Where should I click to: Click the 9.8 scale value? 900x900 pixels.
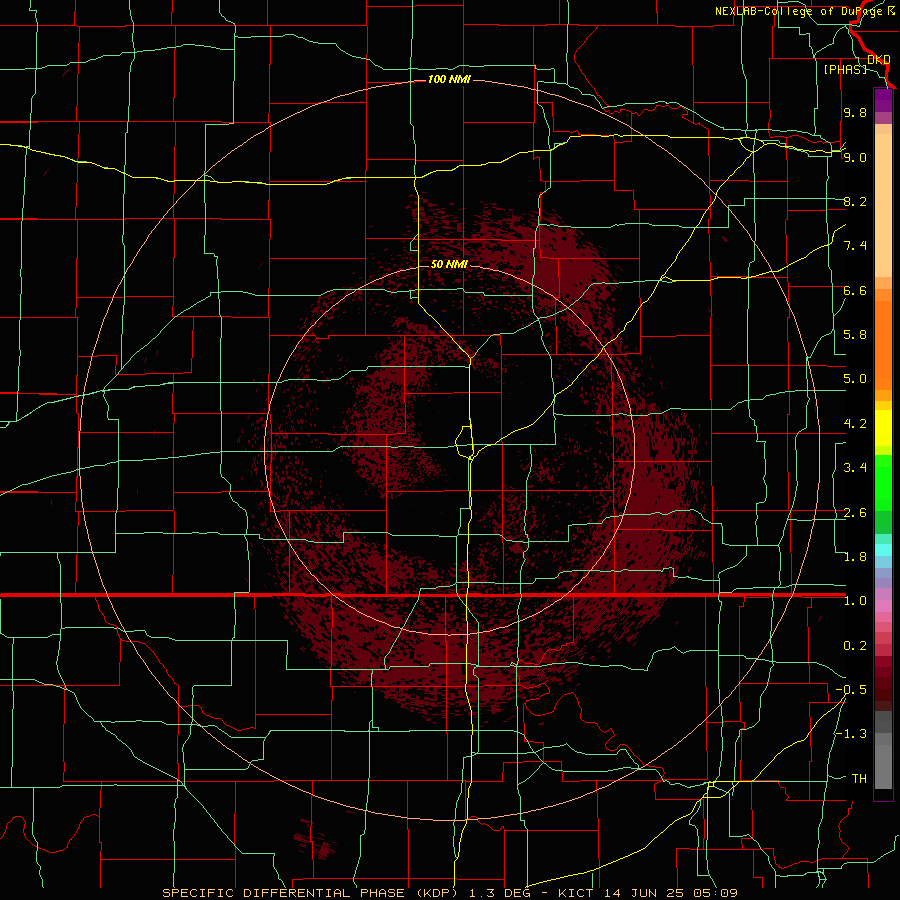pos(855,113)
